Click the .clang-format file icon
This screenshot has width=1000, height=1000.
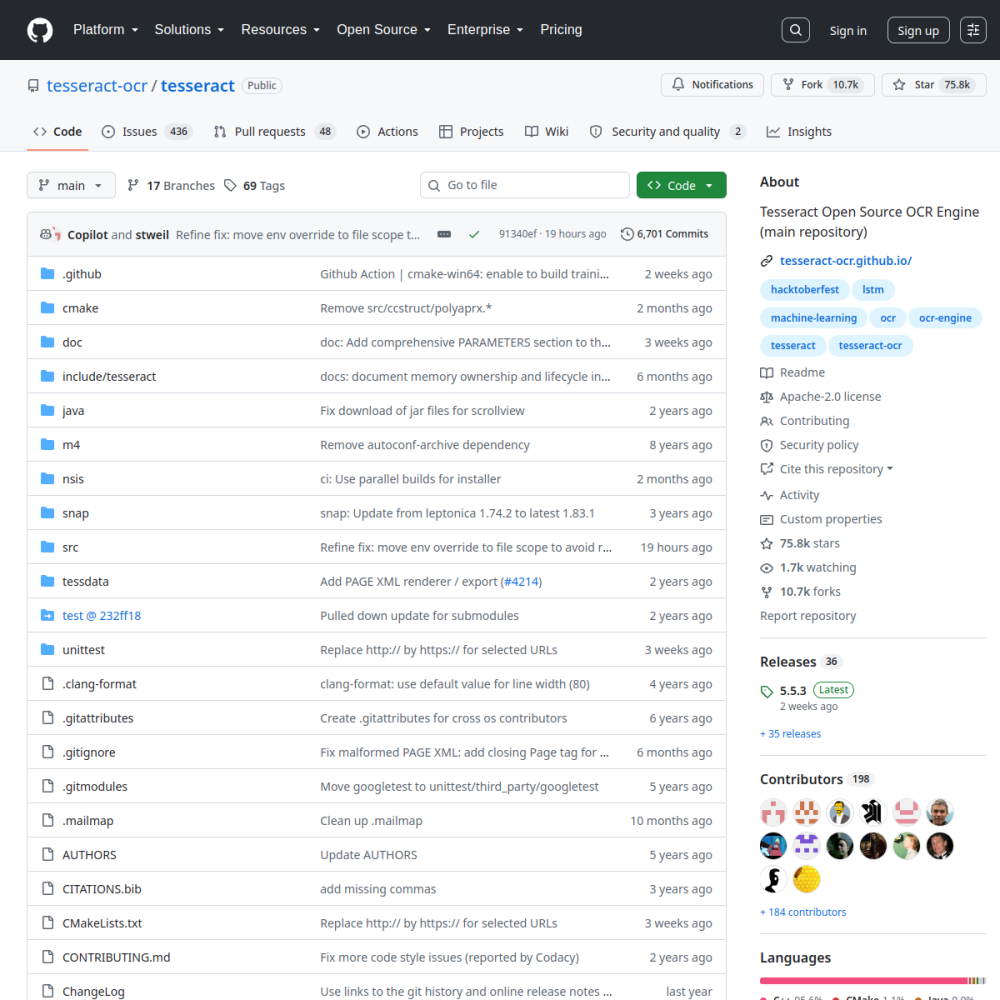pos(47,684)
